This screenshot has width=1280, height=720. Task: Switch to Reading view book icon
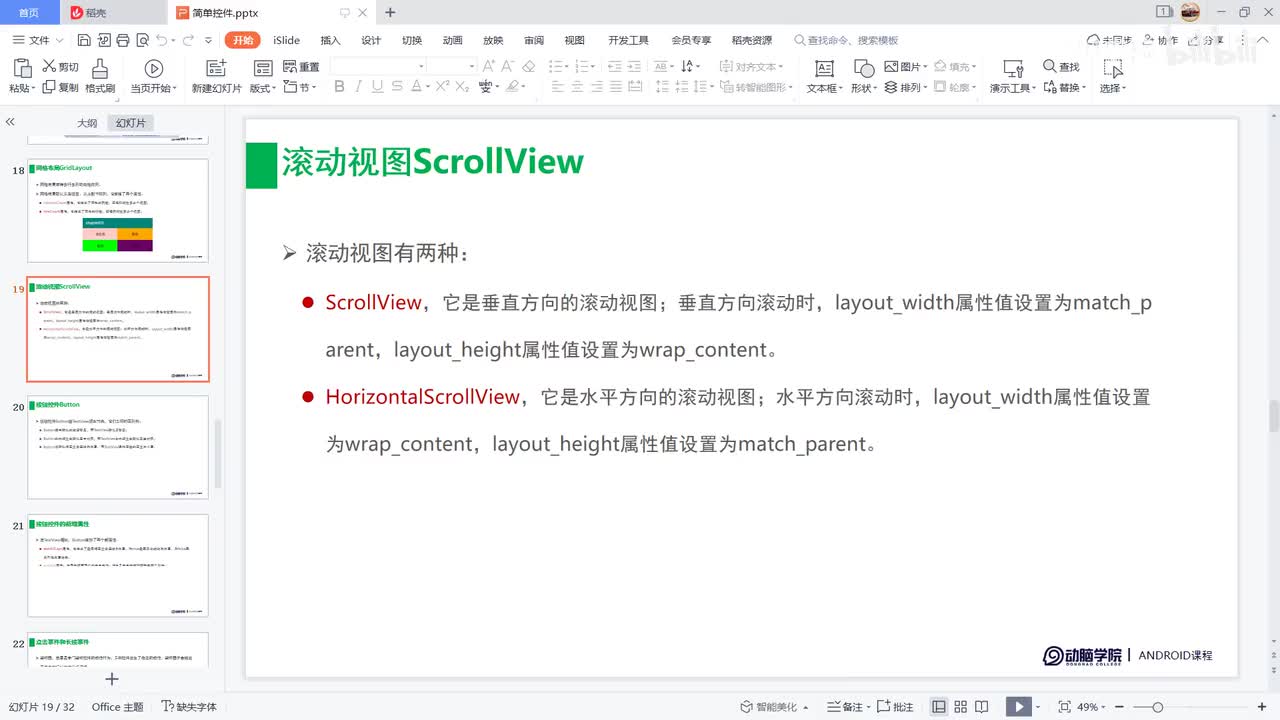pos(983,707)
